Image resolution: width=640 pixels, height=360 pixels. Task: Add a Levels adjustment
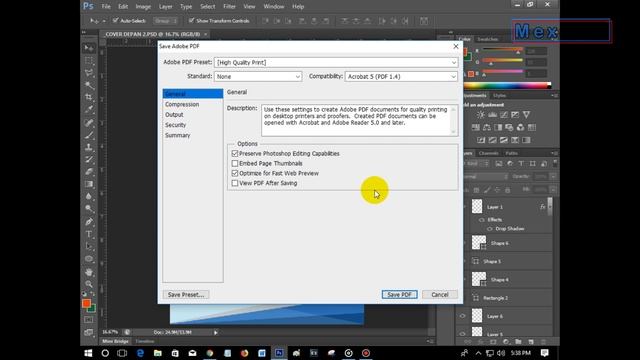pos(493,115)
